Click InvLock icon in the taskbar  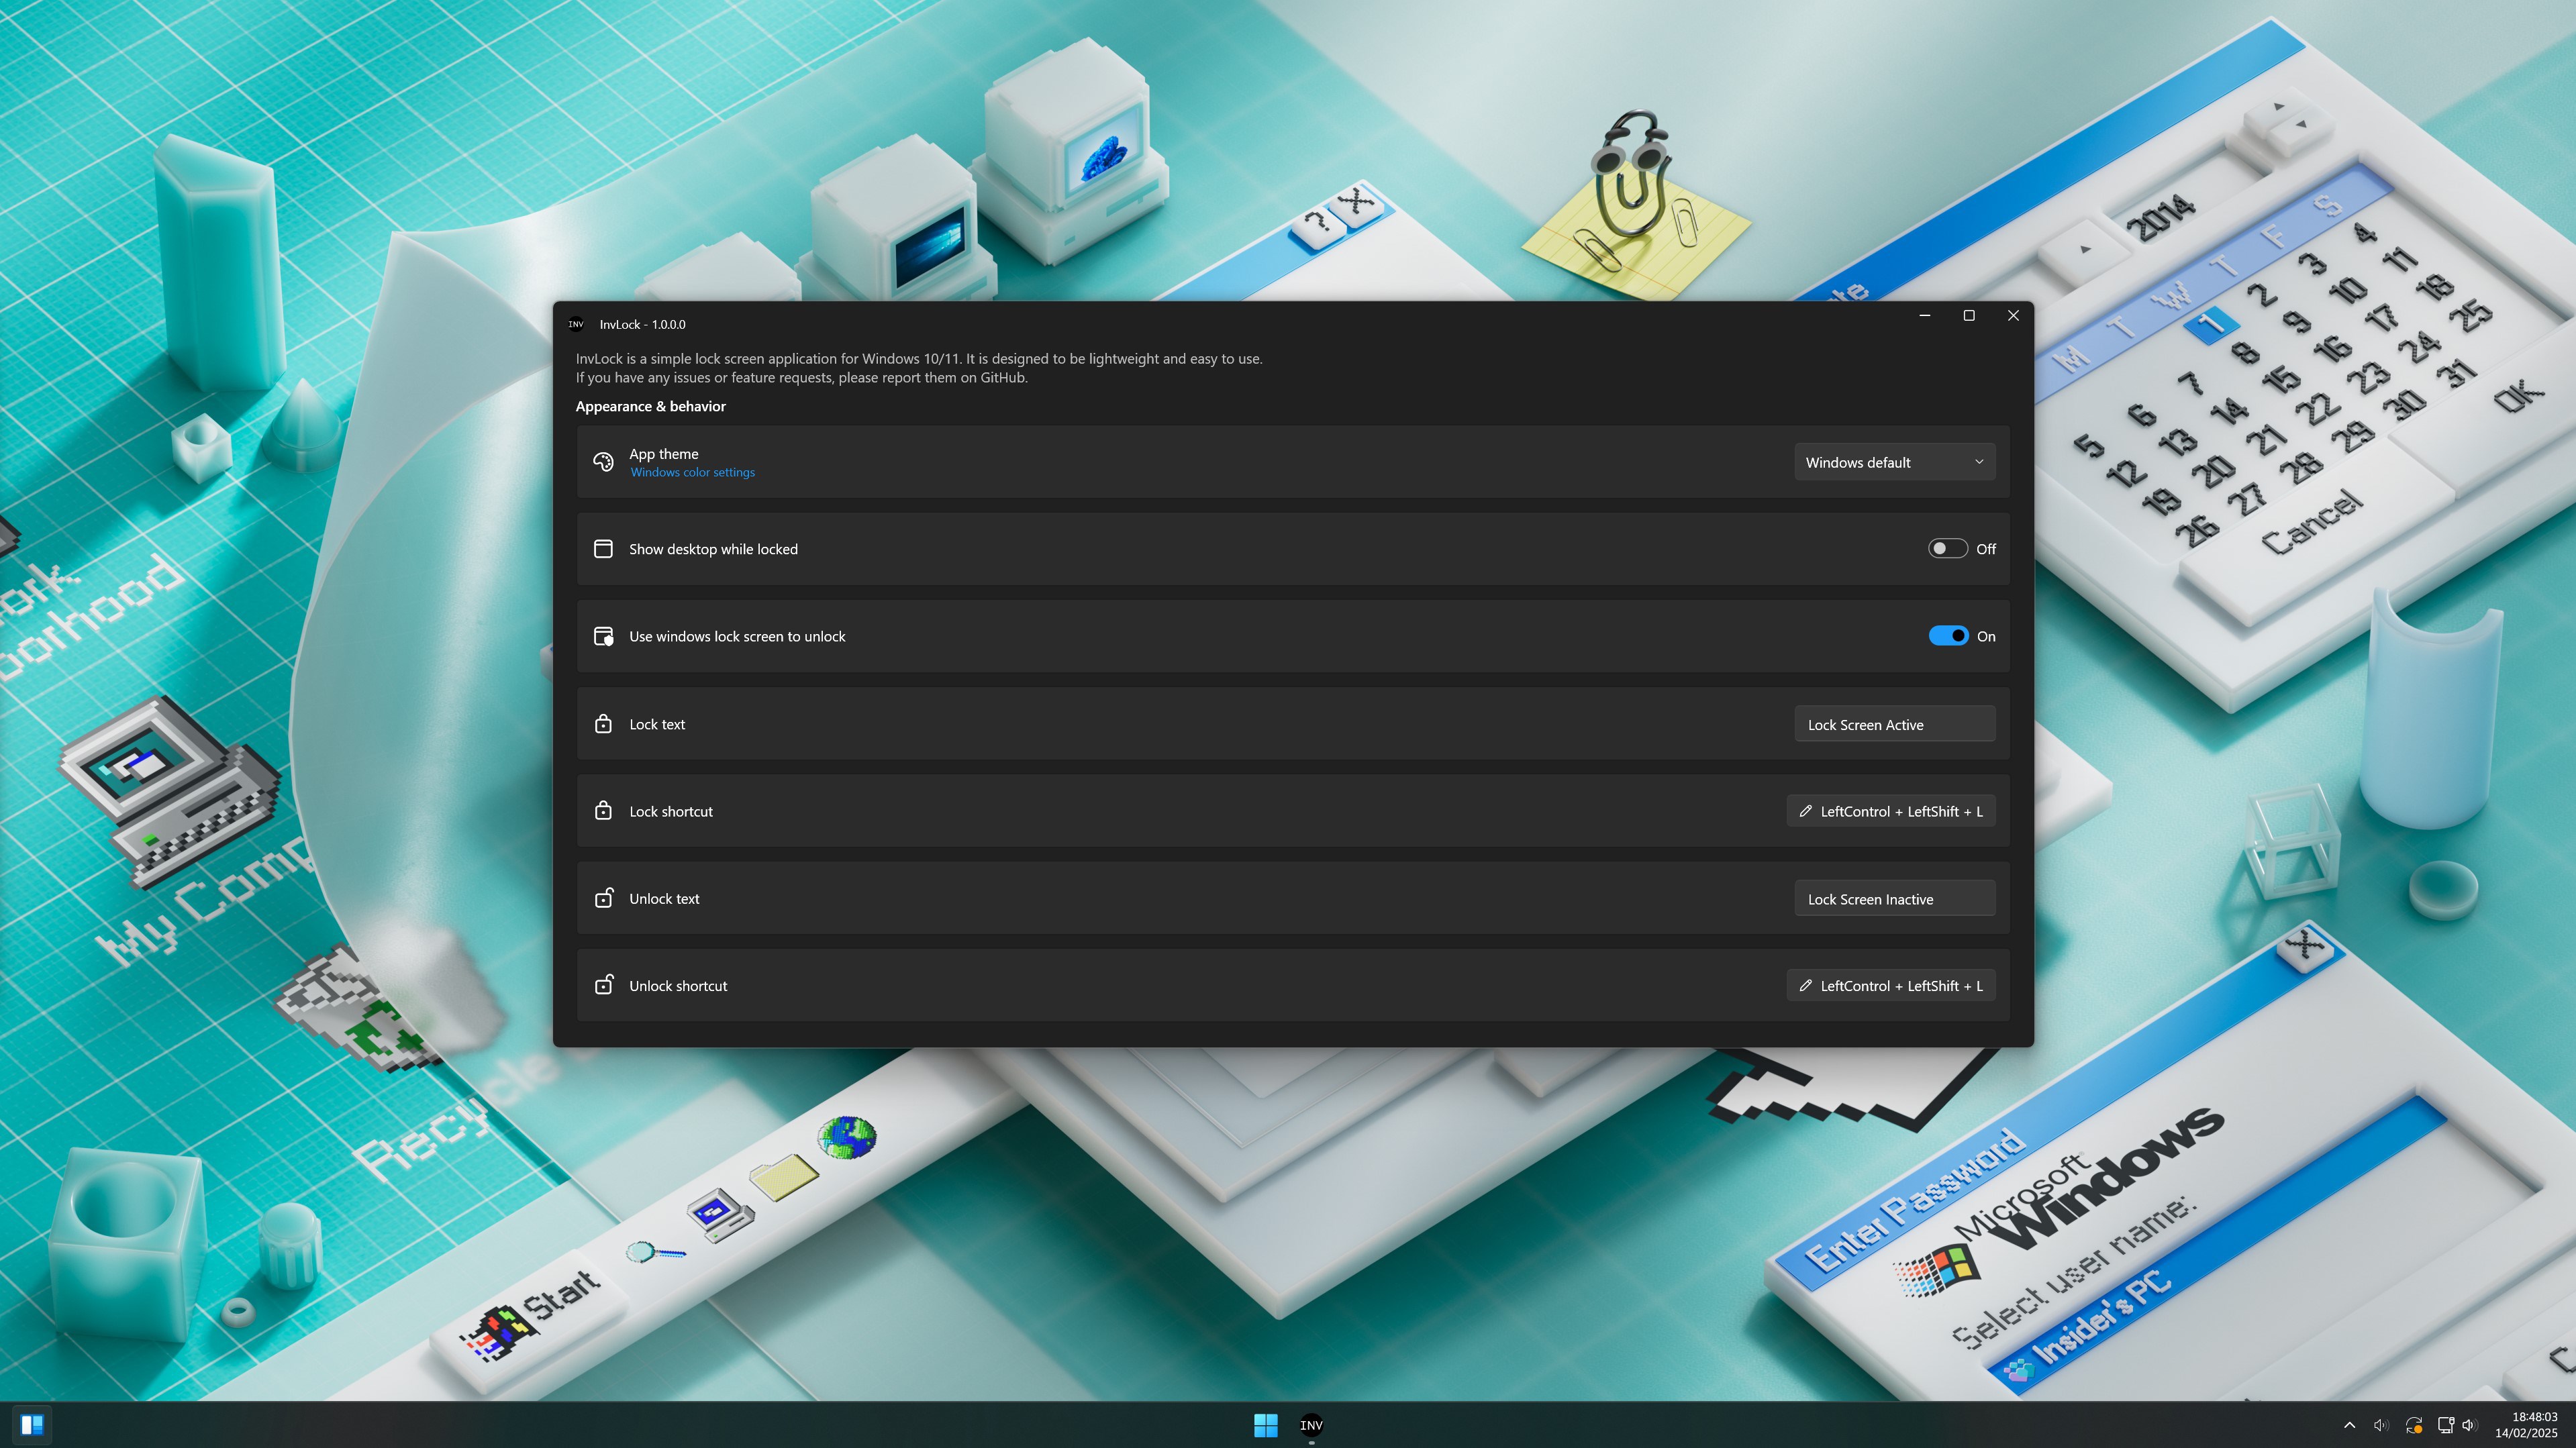pyautogui.click(x=1311, y=1424)
